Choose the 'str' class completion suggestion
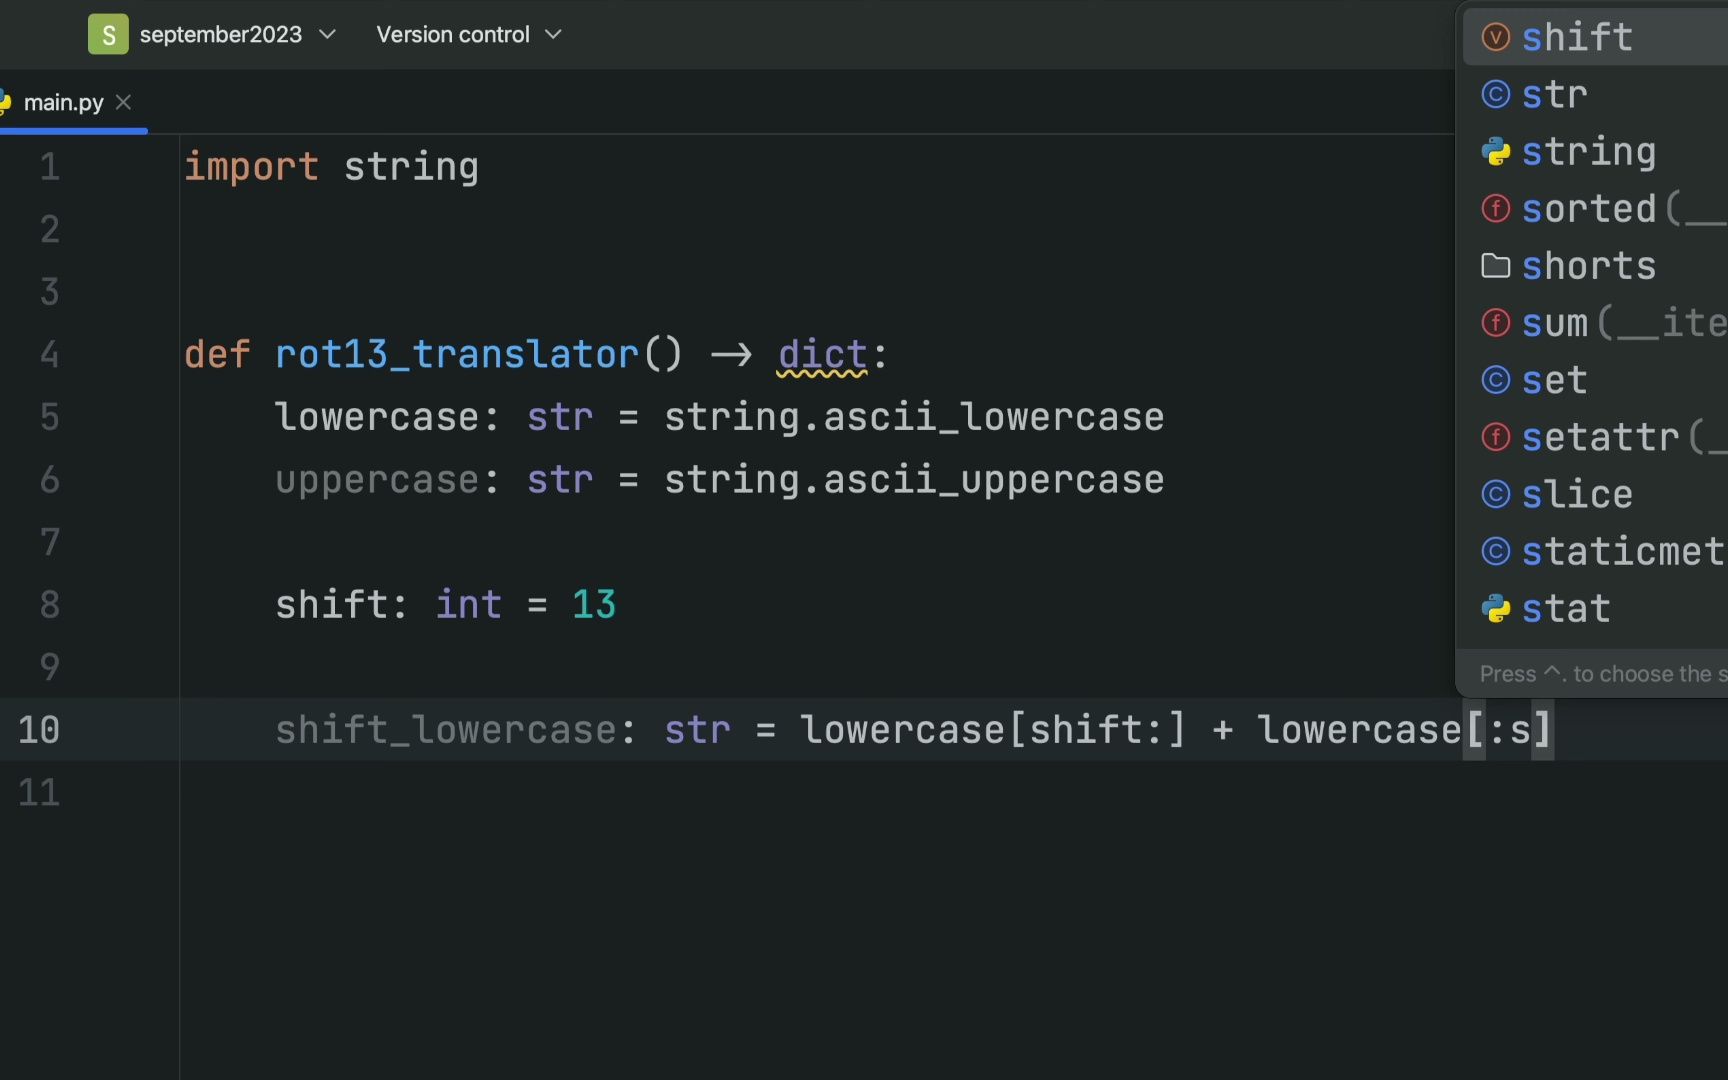This screenshot has width=1728, height=1080. click(x=1595, y=94)
